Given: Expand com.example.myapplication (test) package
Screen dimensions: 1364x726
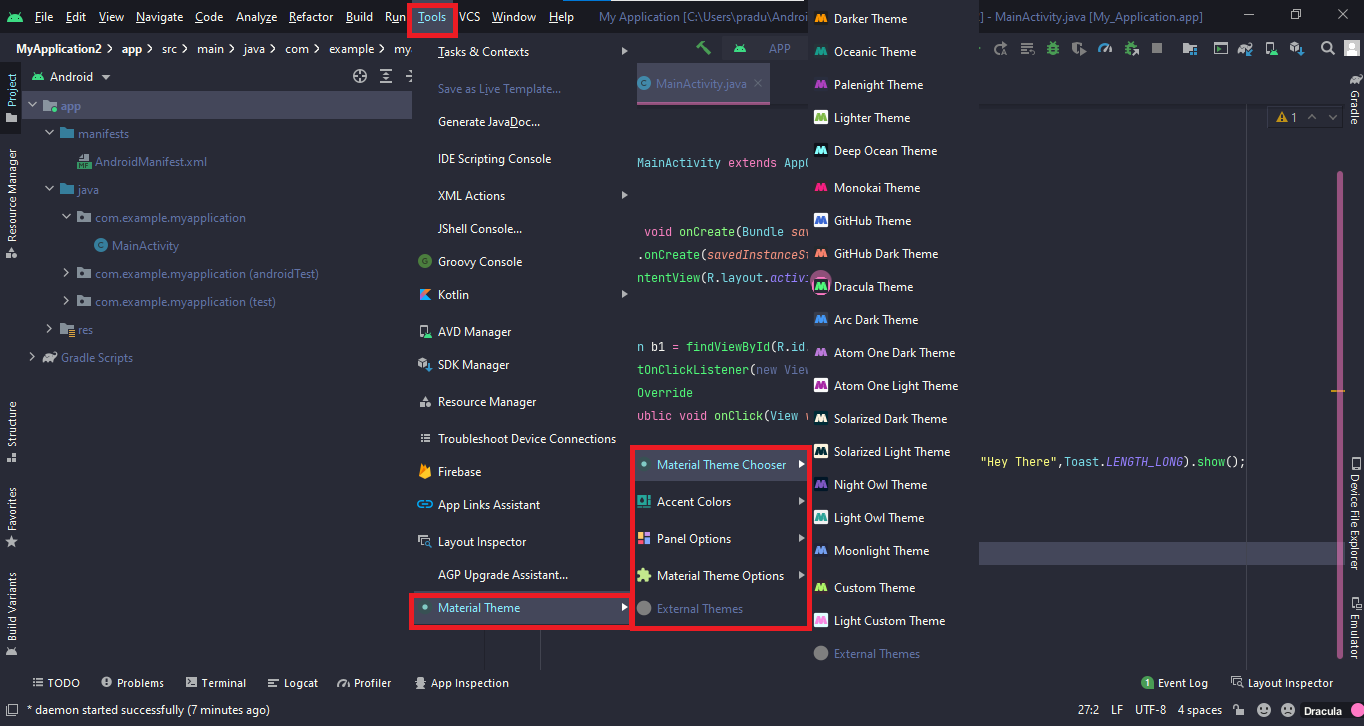Looking at the screenshot, I should pos(66,302).
